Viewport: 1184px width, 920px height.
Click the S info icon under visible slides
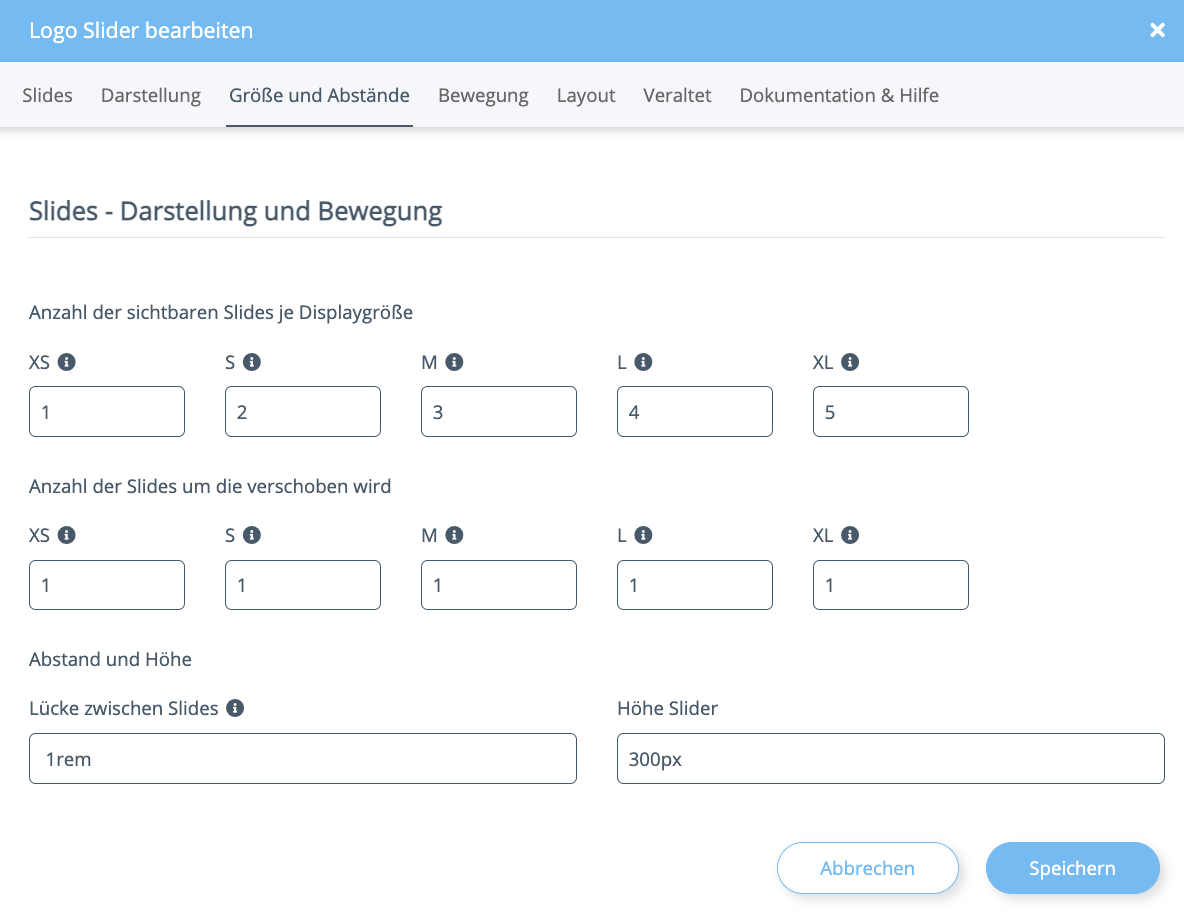(252, 362)
